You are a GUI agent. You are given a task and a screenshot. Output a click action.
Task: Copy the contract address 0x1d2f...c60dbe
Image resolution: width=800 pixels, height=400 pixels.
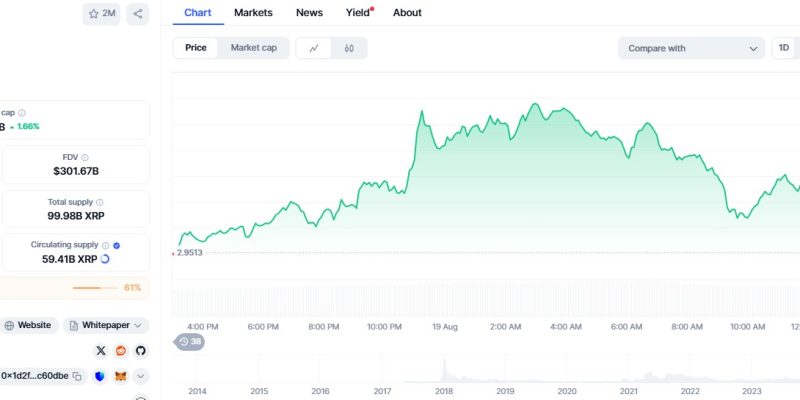(x=77, y=377)
